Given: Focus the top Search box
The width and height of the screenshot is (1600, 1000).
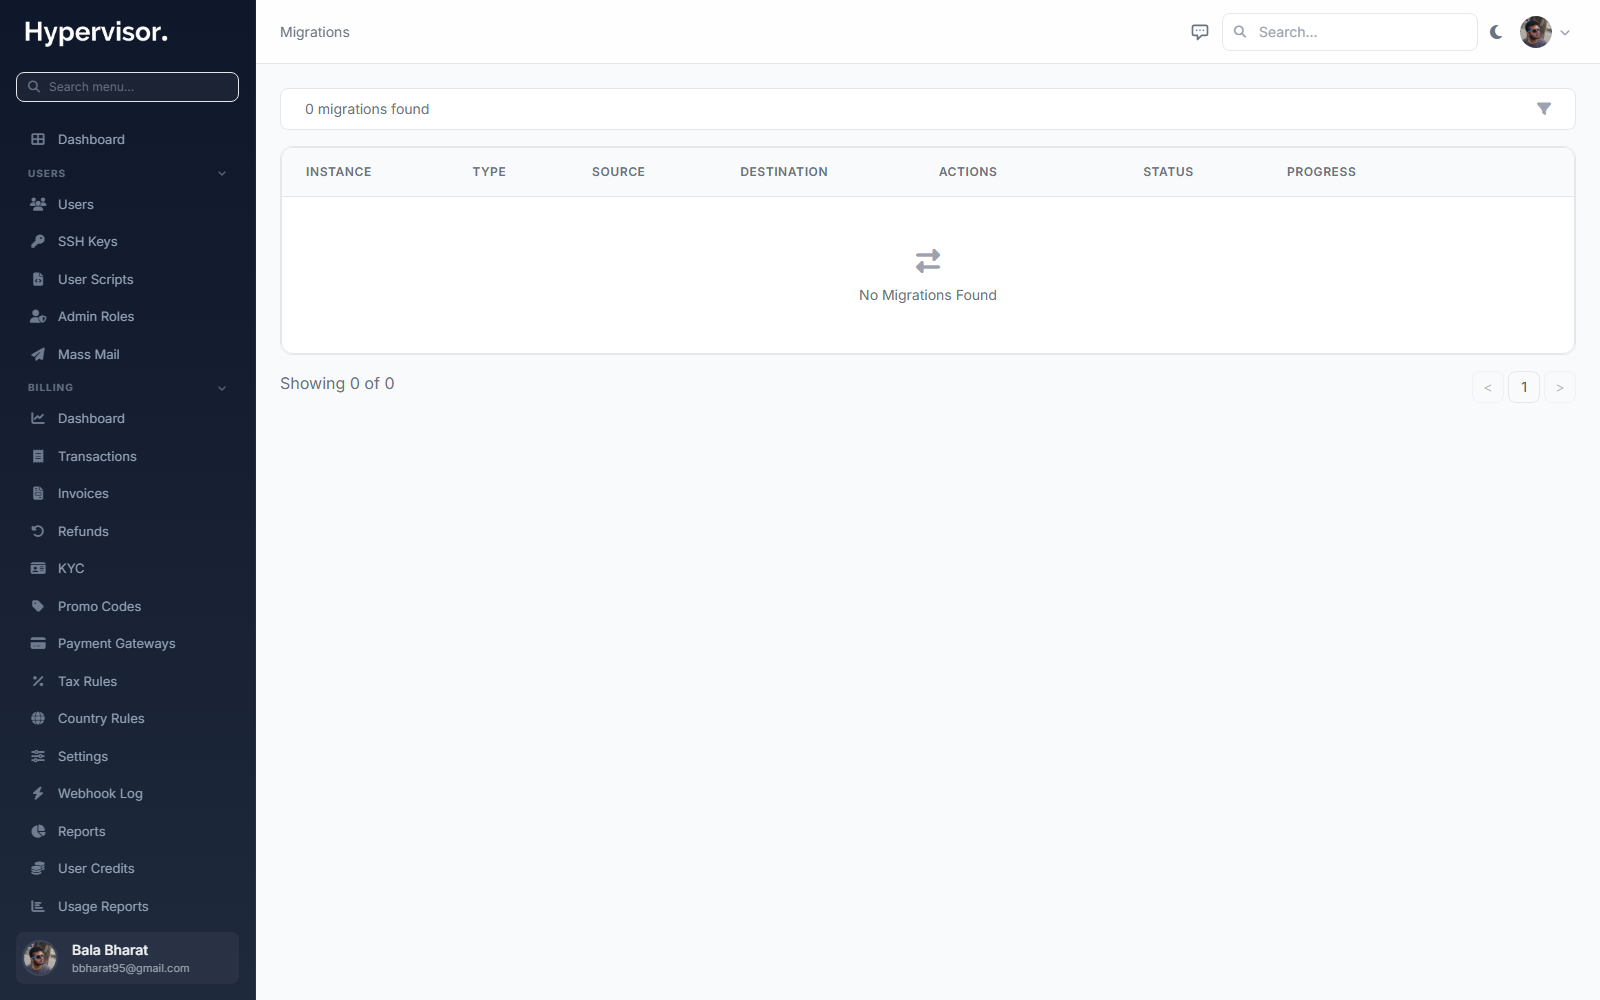Looking at the screenshot, I should (x=1349, y=32).
